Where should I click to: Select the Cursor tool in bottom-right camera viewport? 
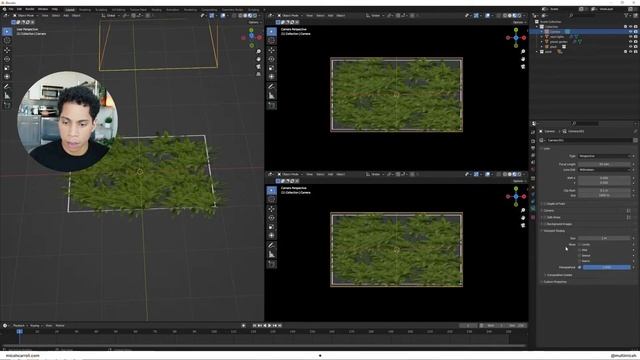click(x=271, y=199)
